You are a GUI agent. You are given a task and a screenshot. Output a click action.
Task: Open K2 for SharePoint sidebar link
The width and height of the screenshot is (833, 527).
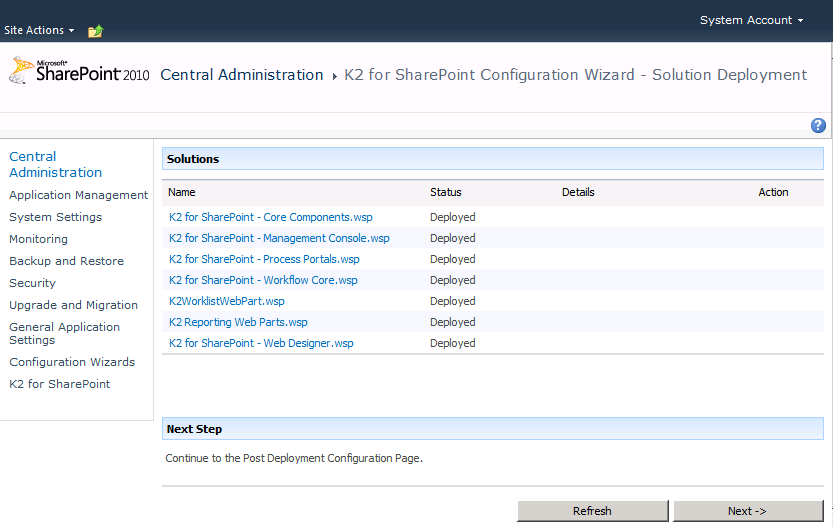pyautogui.click(x=60, y=384)
